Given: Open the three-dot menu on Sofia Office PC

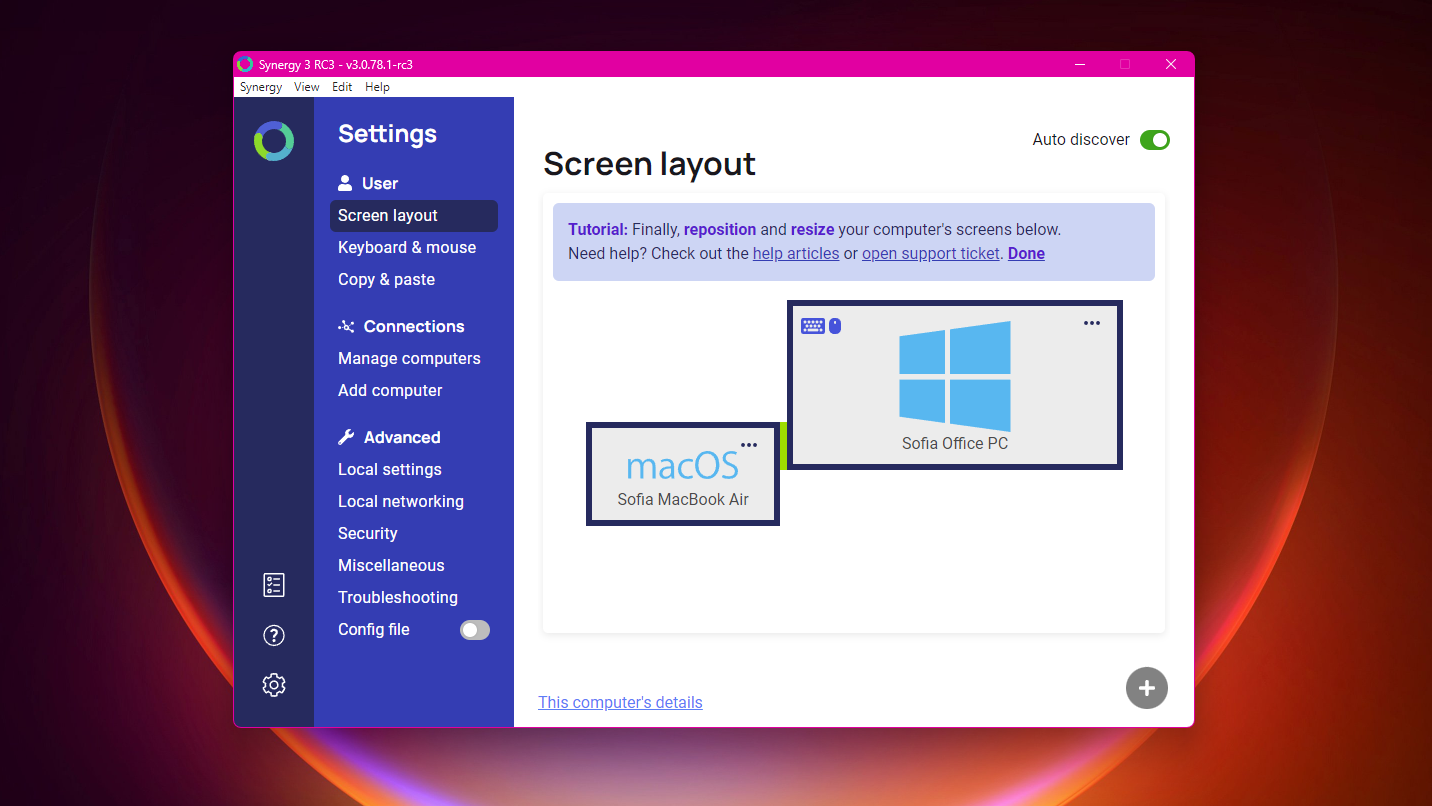Looking at the screenshot, I should [x=1092, y=323].
